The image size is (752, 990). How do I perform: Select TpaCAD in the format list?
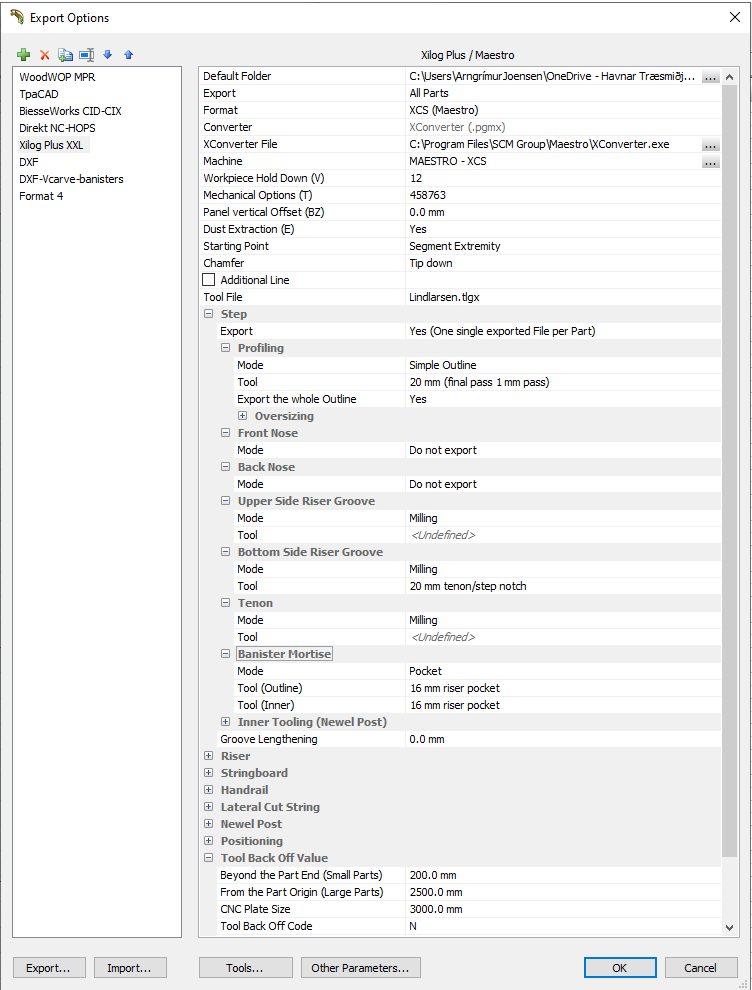pos(39,94)
